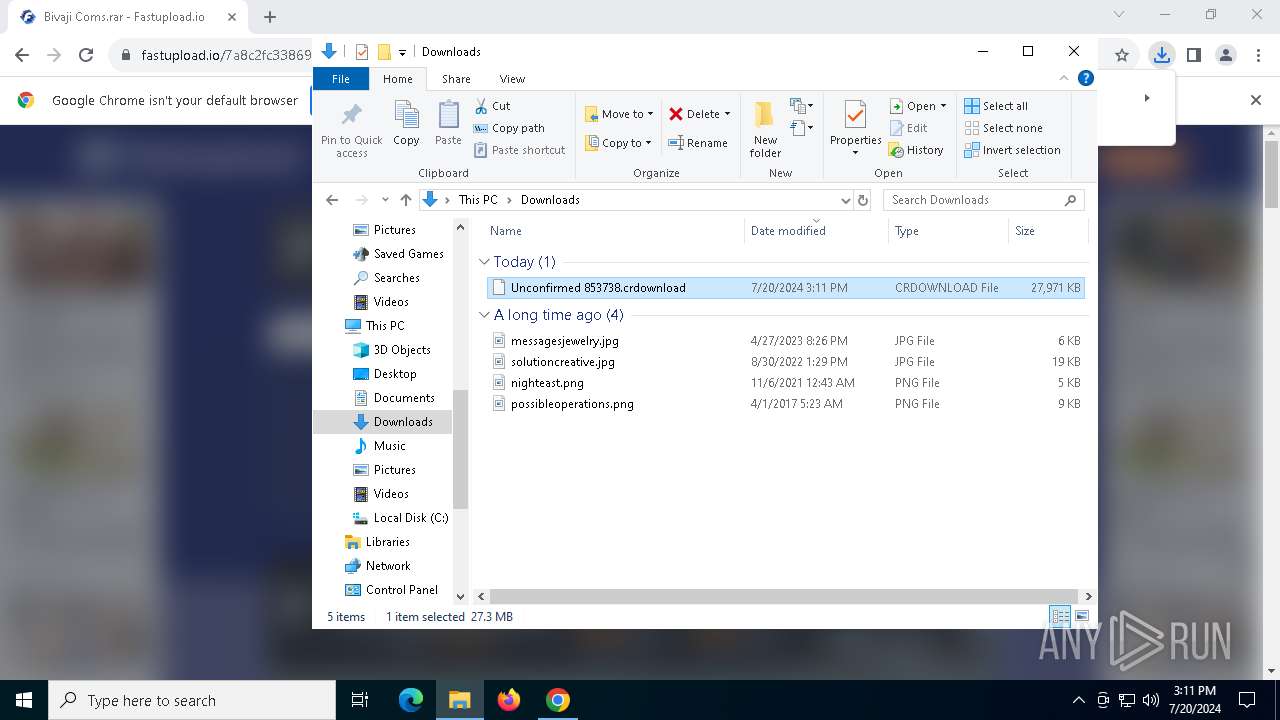Expand the Open button dropdown arrow

tap(943, 106)
